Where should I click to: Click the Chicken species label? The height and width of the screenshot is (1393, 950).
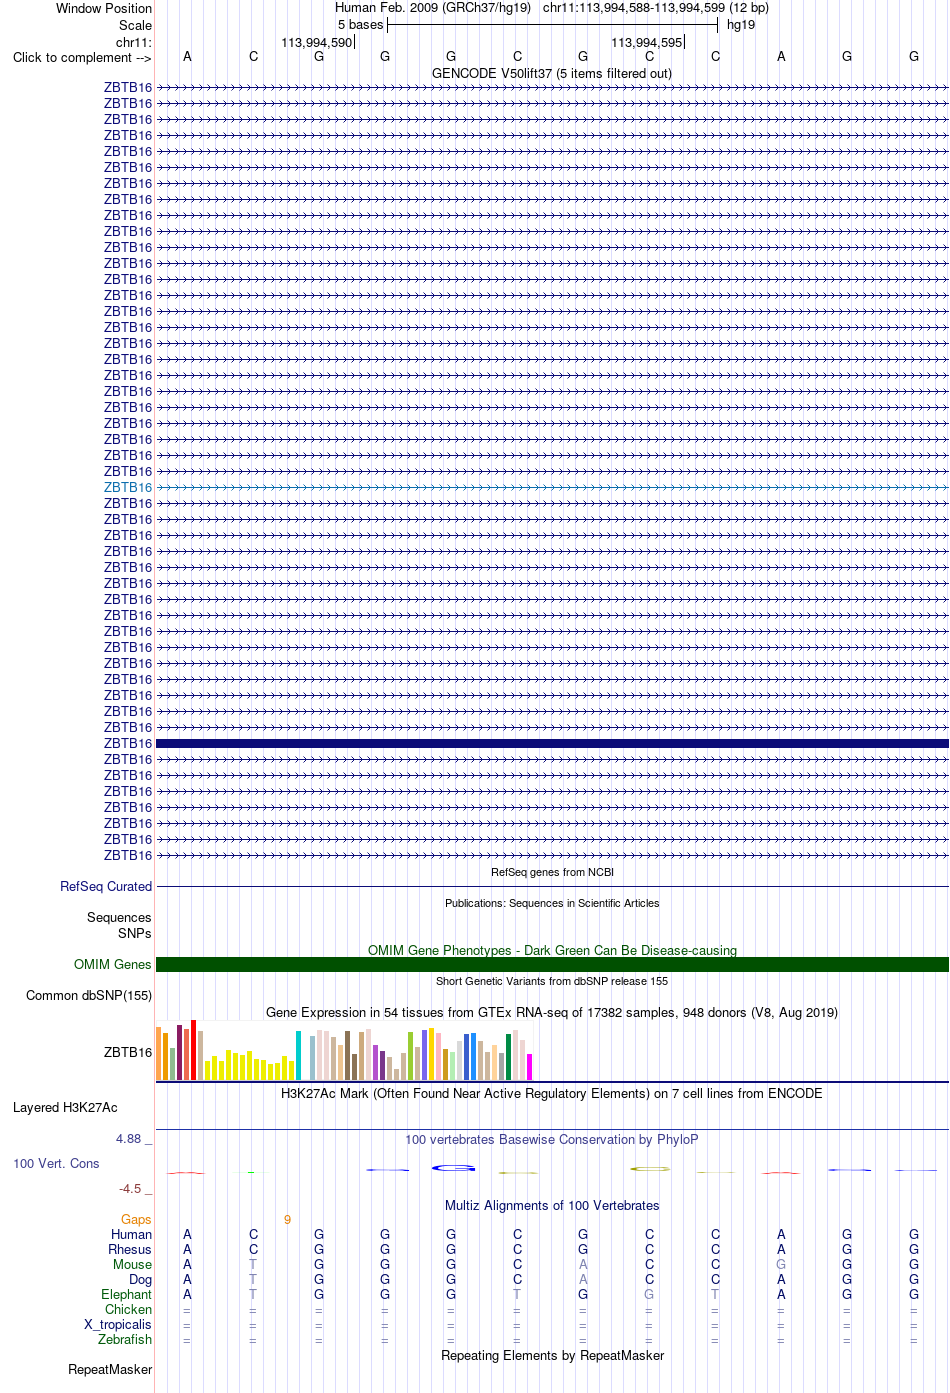click(129, 1309)
